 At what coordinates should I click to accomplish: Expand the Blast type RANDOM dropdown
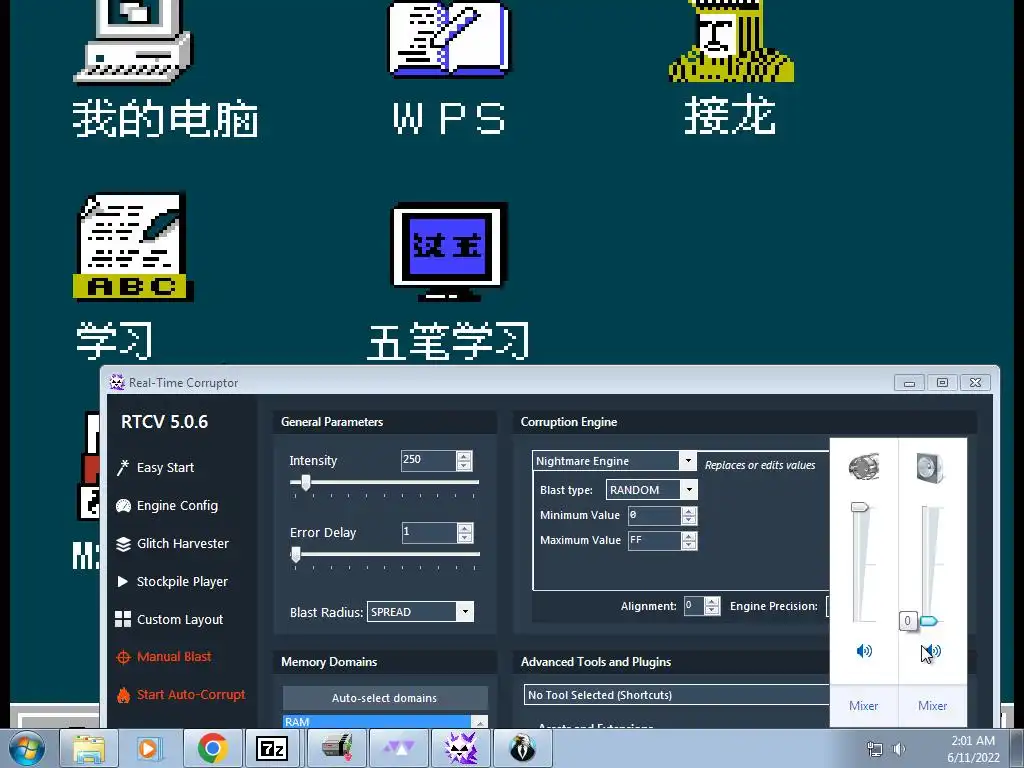click(x=689, y=490)
